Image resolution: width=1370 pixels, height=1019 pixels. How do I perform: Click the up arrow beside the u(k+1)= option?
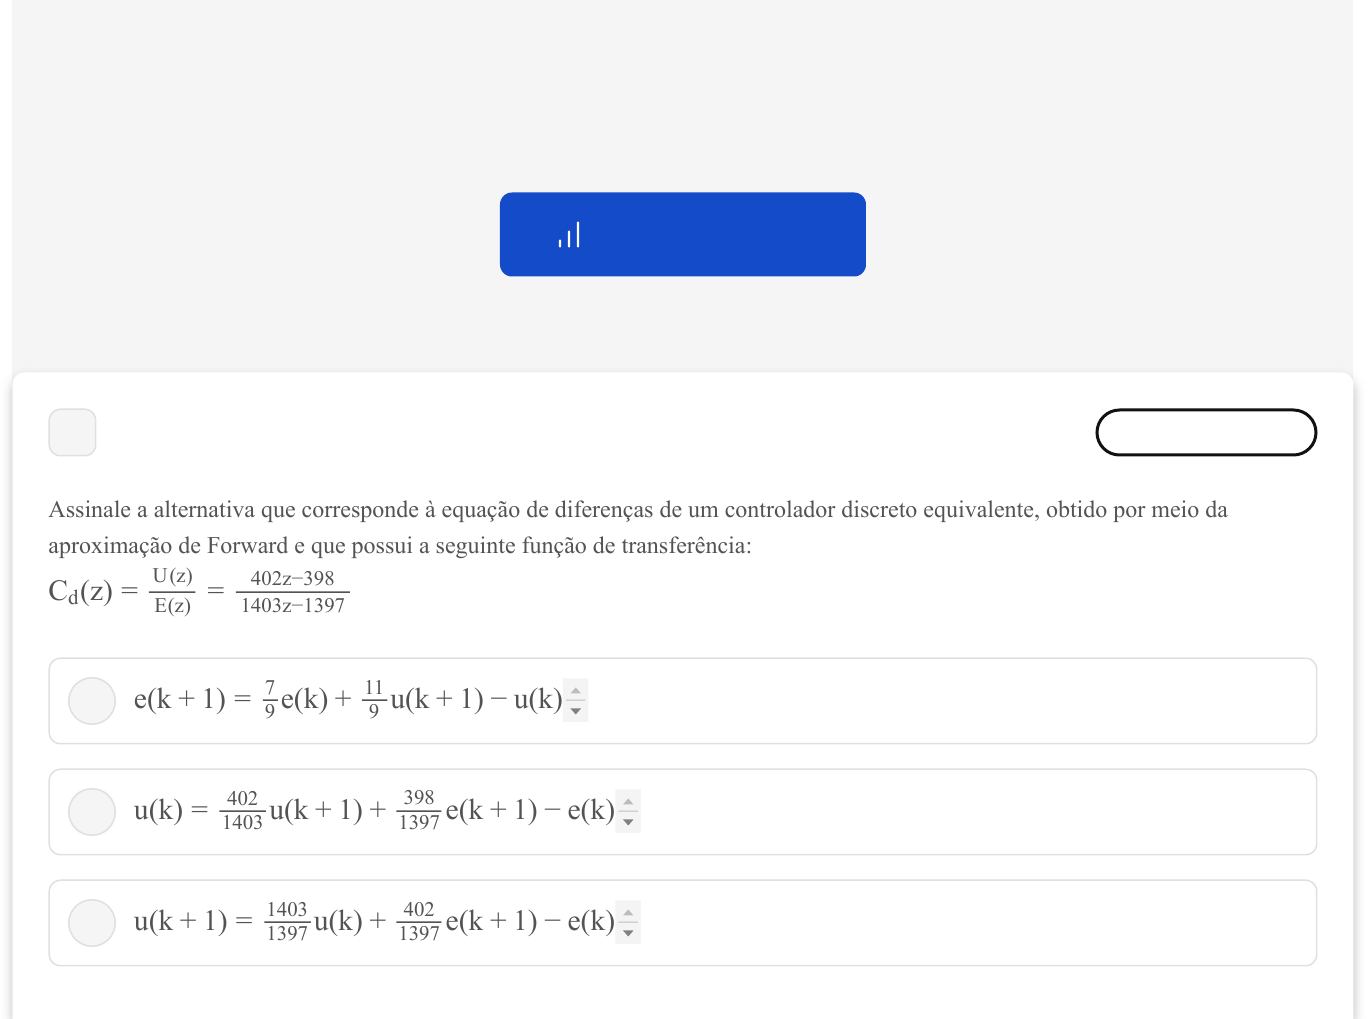tap(628, 912)
